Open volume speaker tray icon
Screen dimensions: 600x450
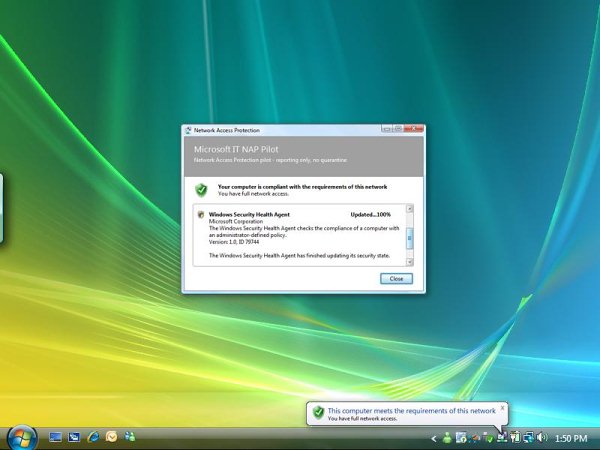click(542, 437)
